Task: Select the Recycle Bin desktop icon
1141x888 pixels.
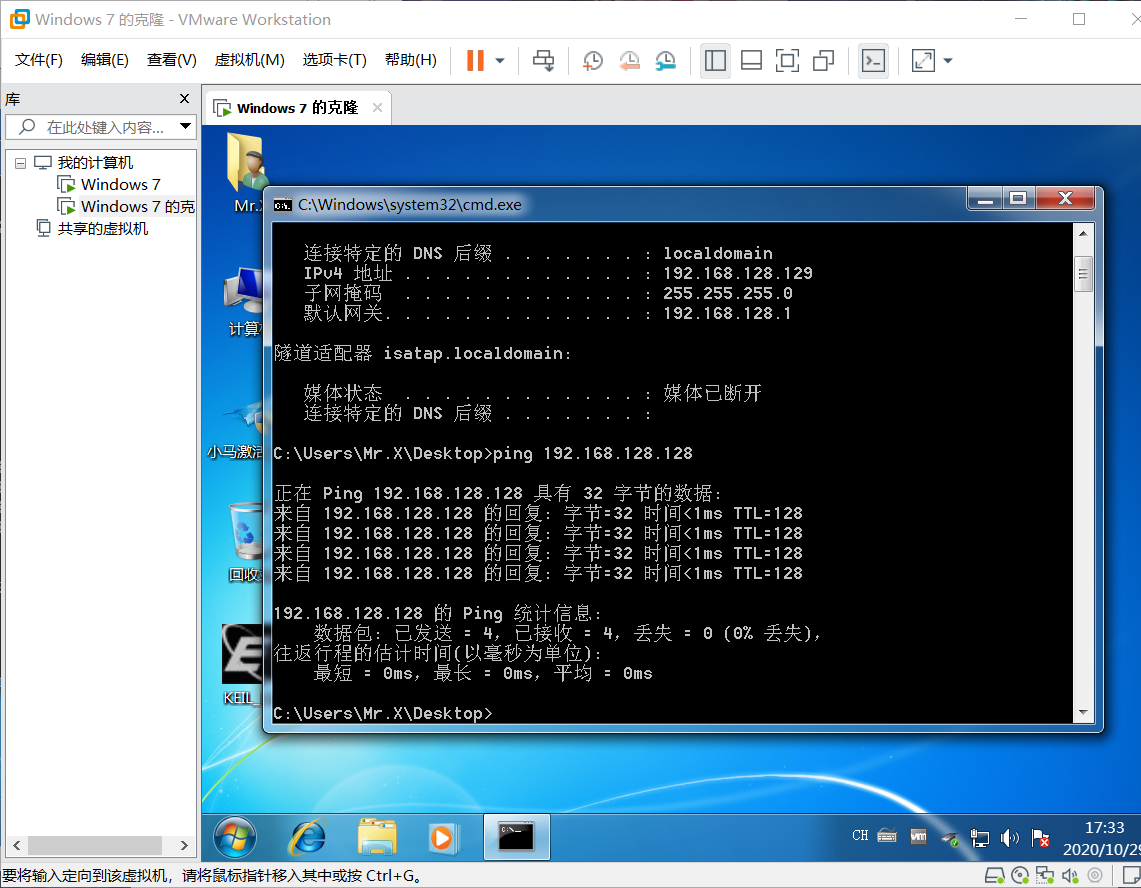Action: [244, 543]
